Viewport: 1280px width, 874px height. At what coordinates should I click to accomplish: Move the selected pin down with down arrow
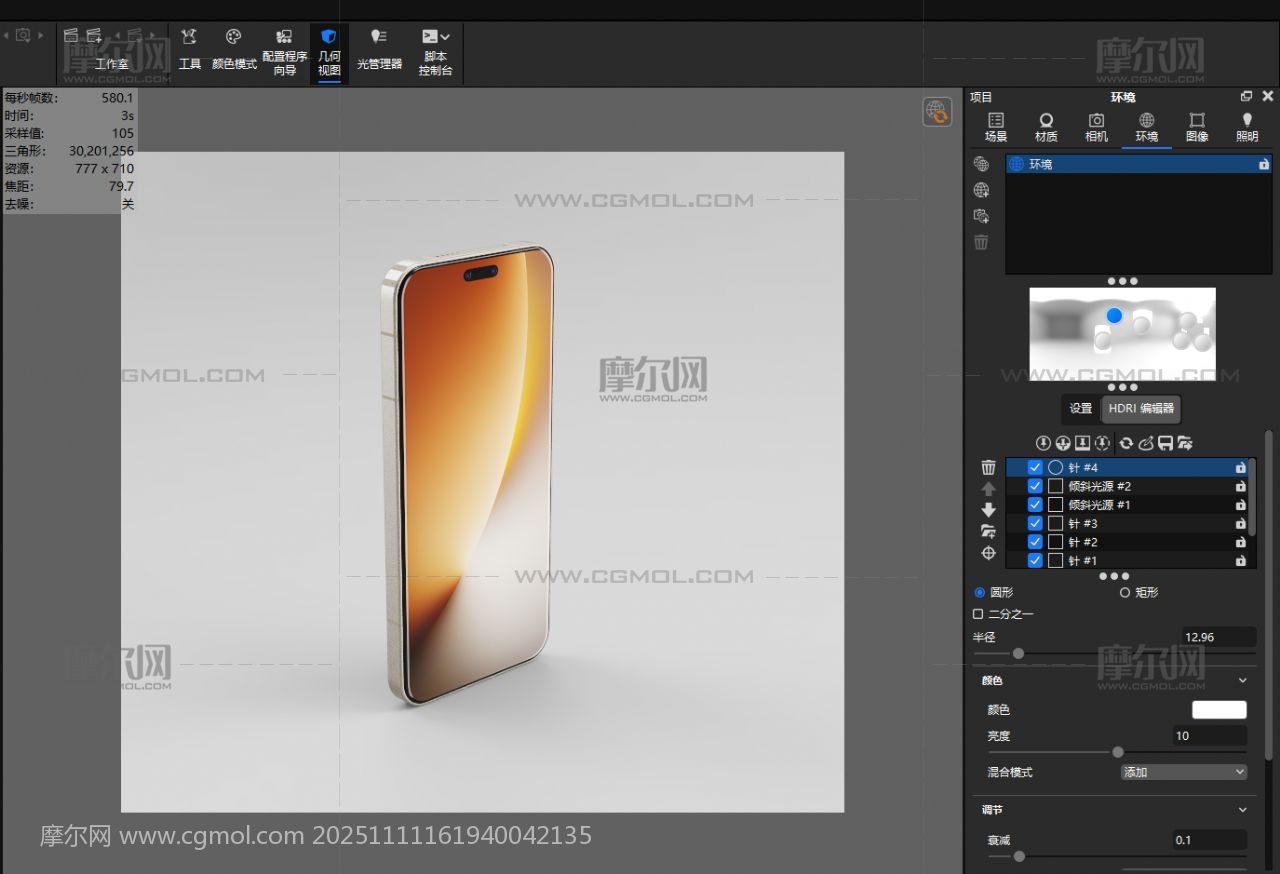pyautogui.click(x=988, y=510)
